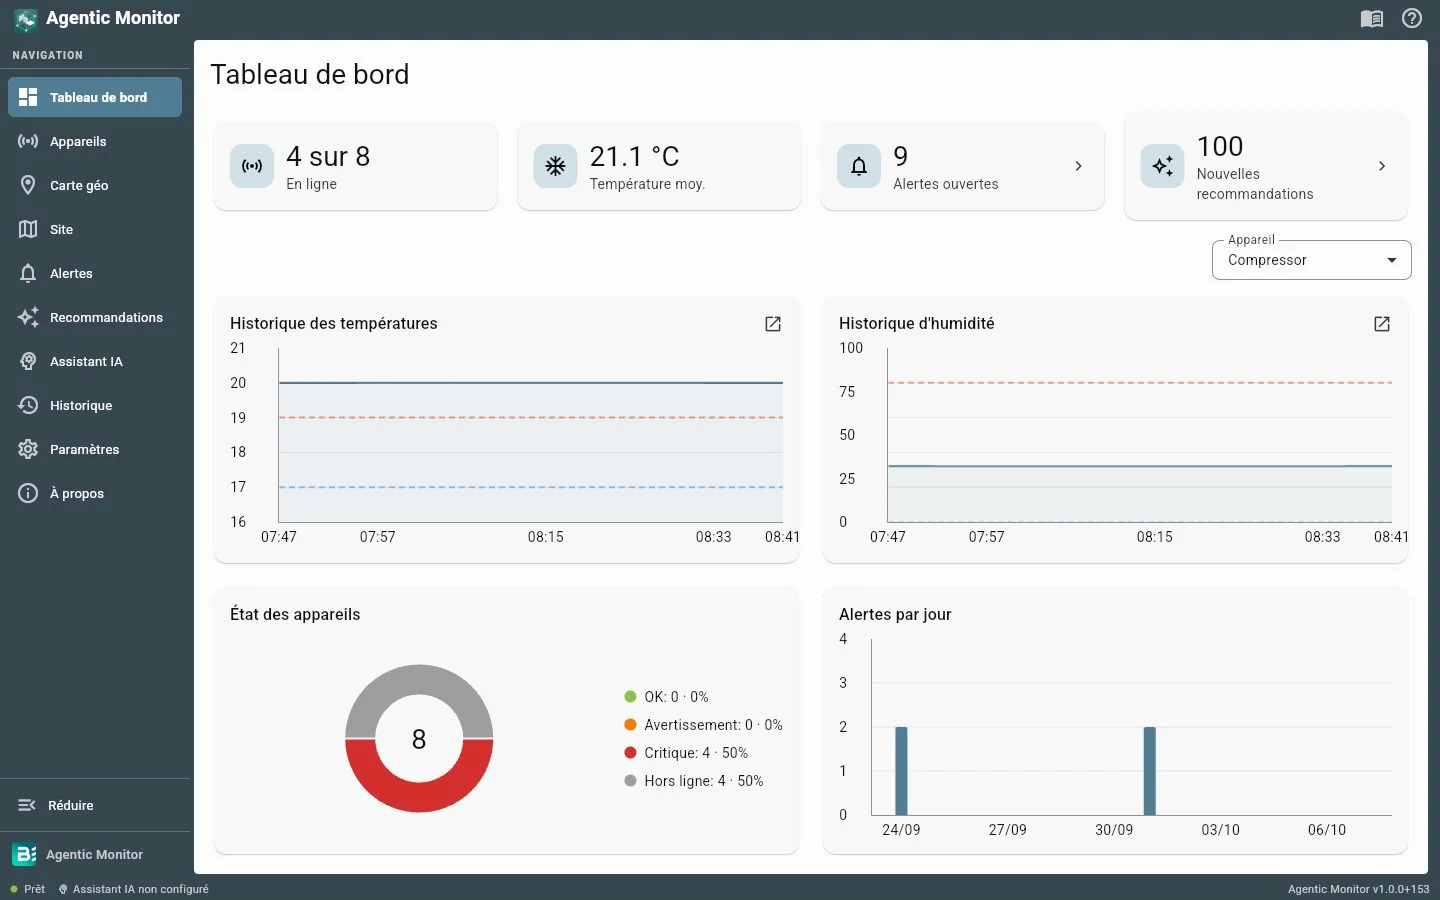Expand new recommendations card chevron
1440x900 pixels.
point(1382,166)
